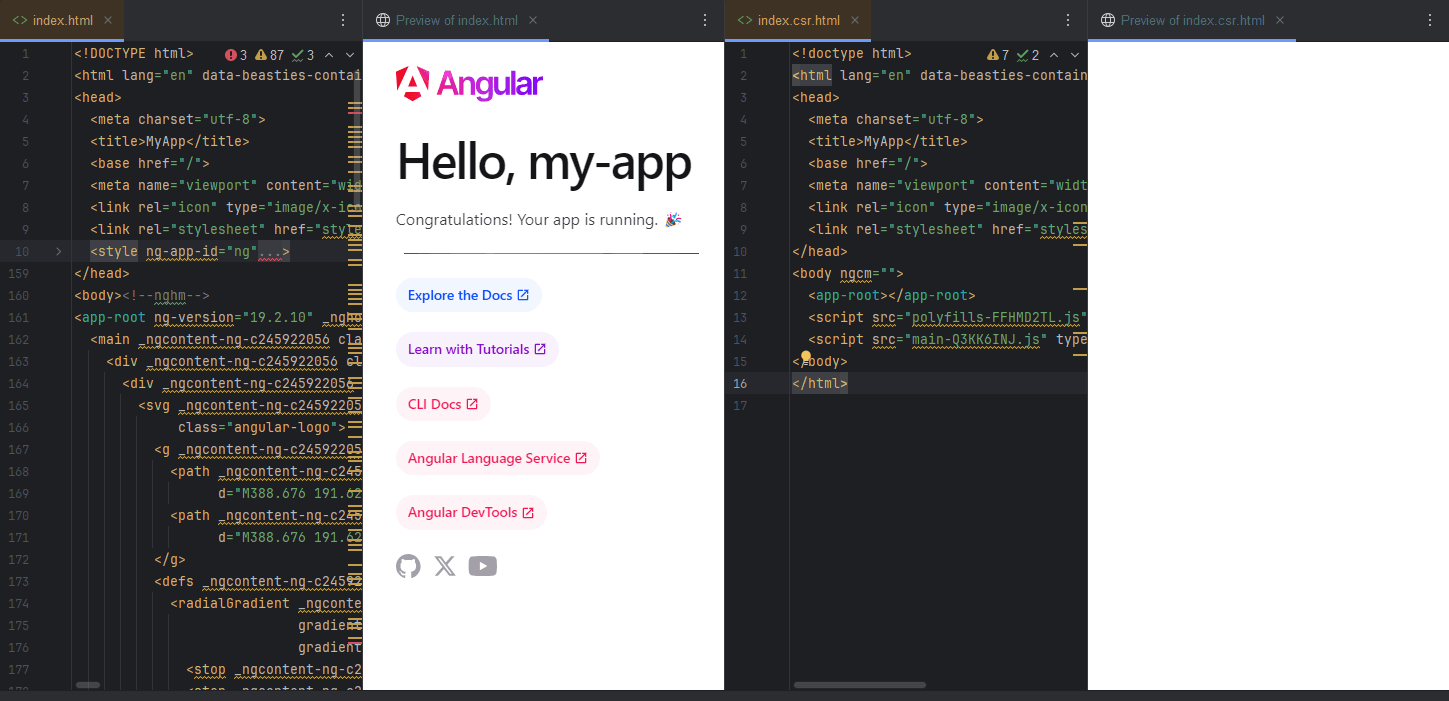This screenshot has height=701, width=1449.
Task: Click the horizontal scrollbar in index.csr.html editor
Action: click(859, 685)
